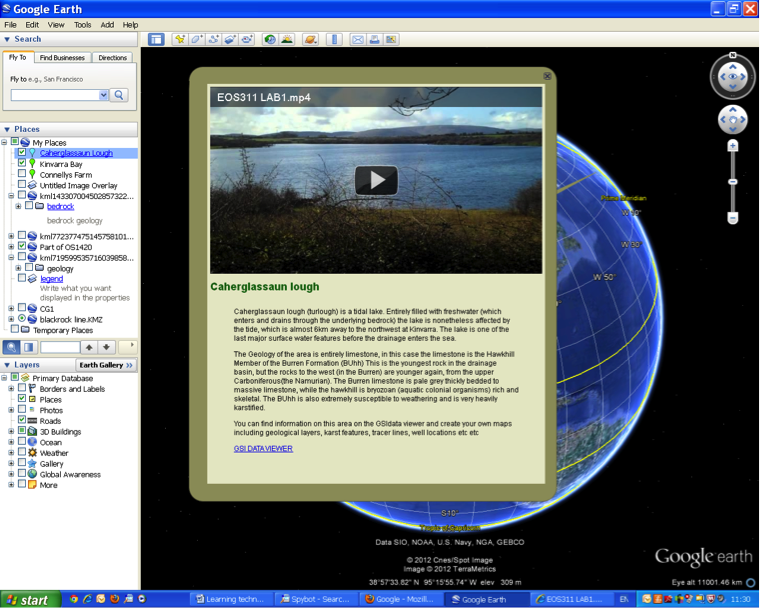
Task: Select the Add Polygon tool
Action: pyautogui.click(x=197, y=40)
